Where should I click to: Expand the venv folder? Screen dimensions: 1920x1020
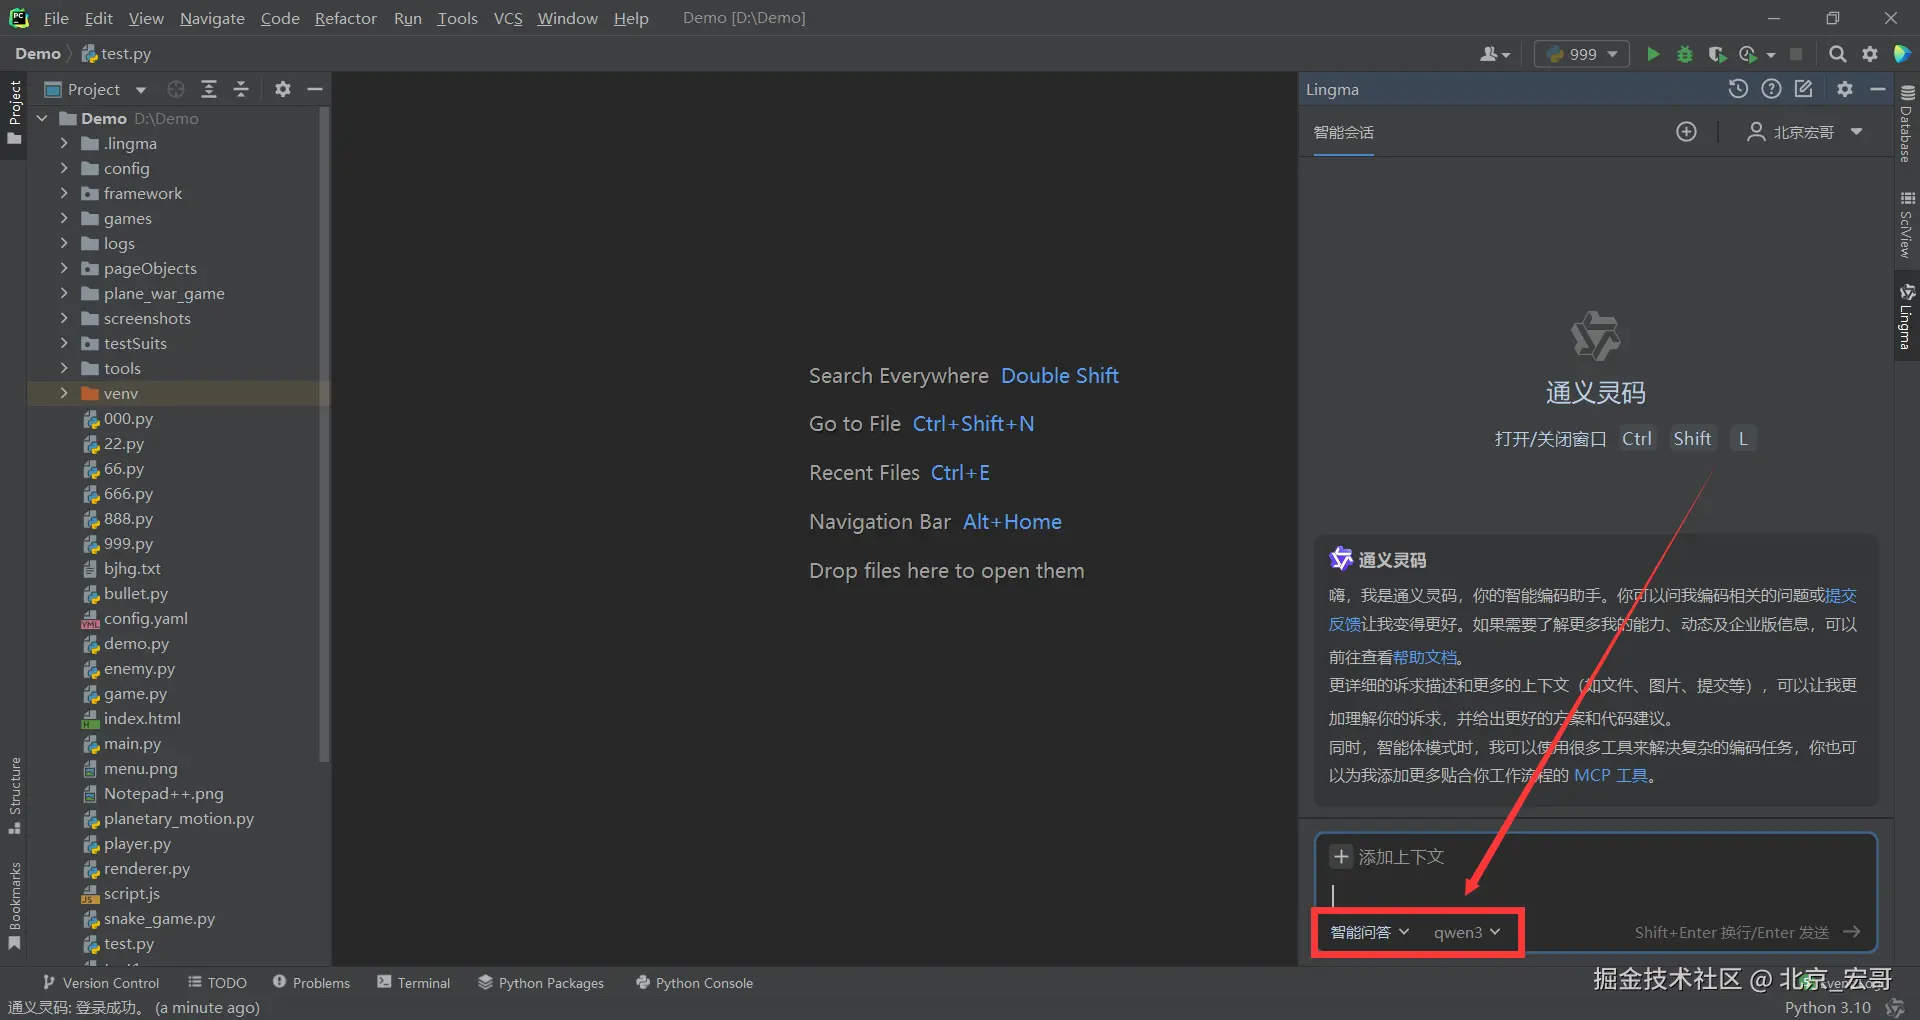pyautogui.click(x=64, y=393)
